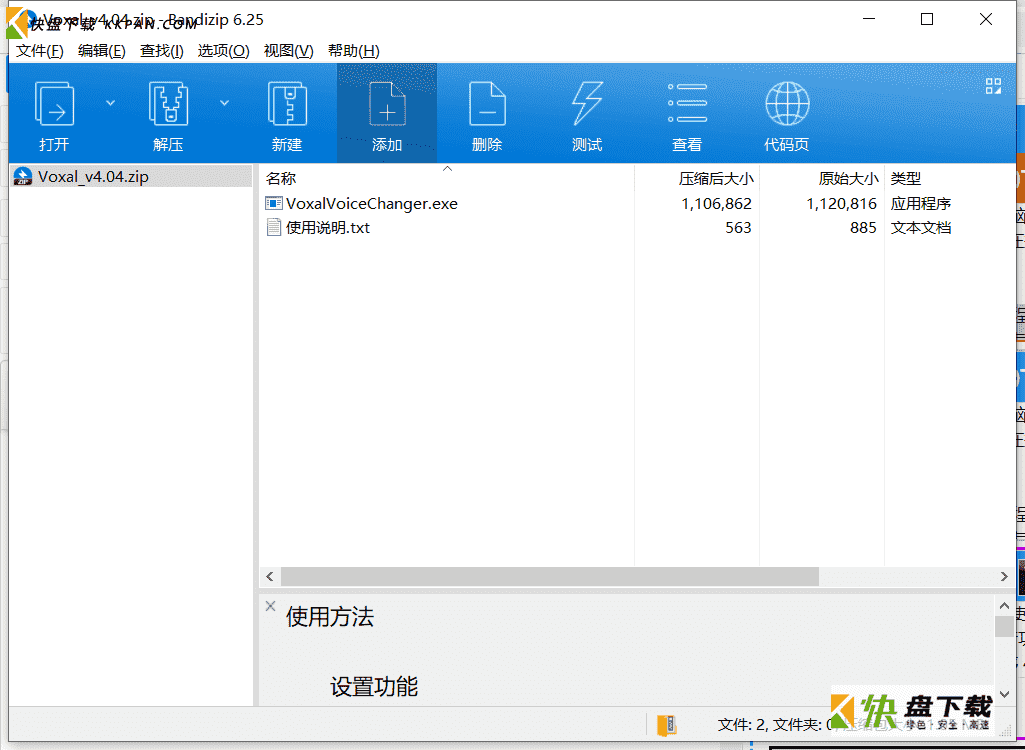The image size is (1025, 750).
Task: Click the 应用程序 type cell
Action: coord(920,204)
